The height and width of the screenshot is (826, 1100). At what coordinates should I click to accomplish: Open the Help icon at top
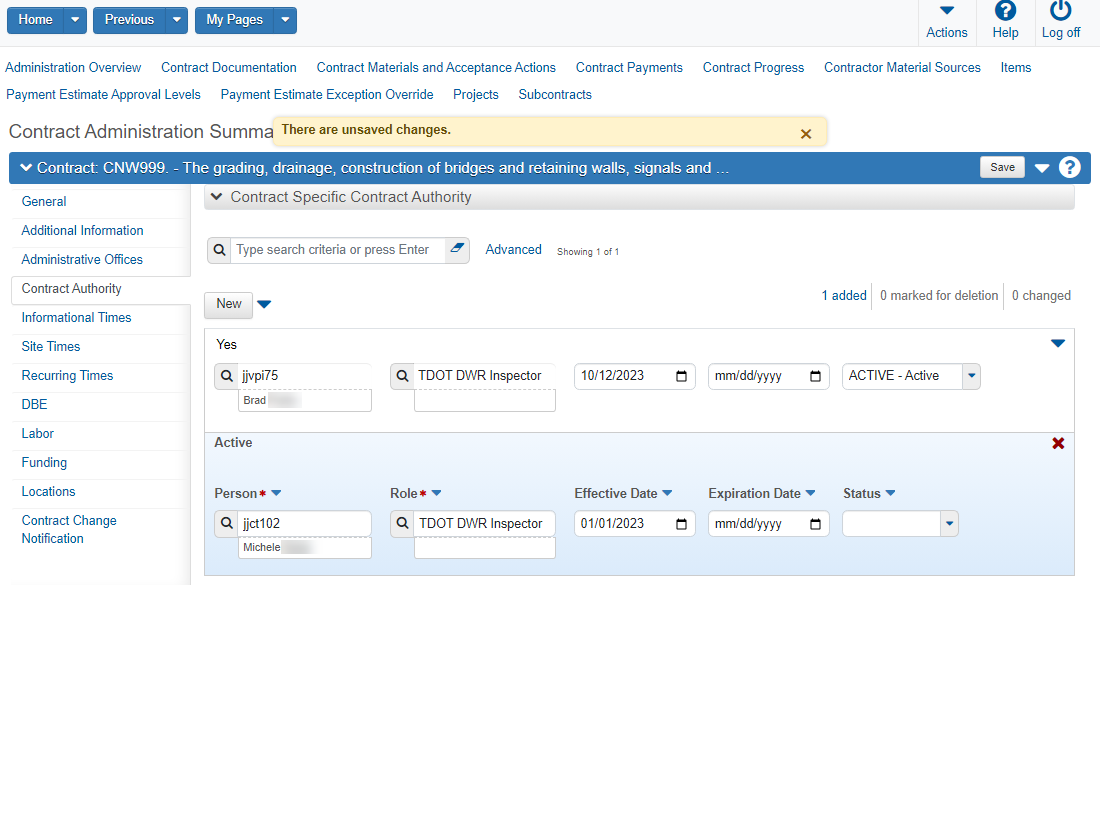(1005, 11)
